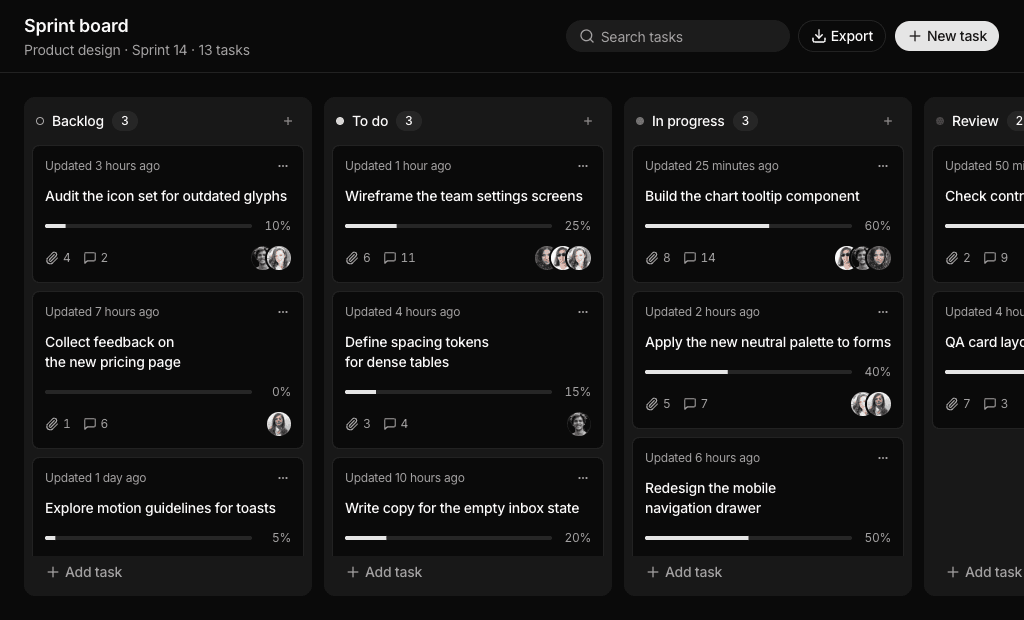Click the search magnifier icon
The image size is (1024, 620).
pyautogui.click(x=586, y=37)
